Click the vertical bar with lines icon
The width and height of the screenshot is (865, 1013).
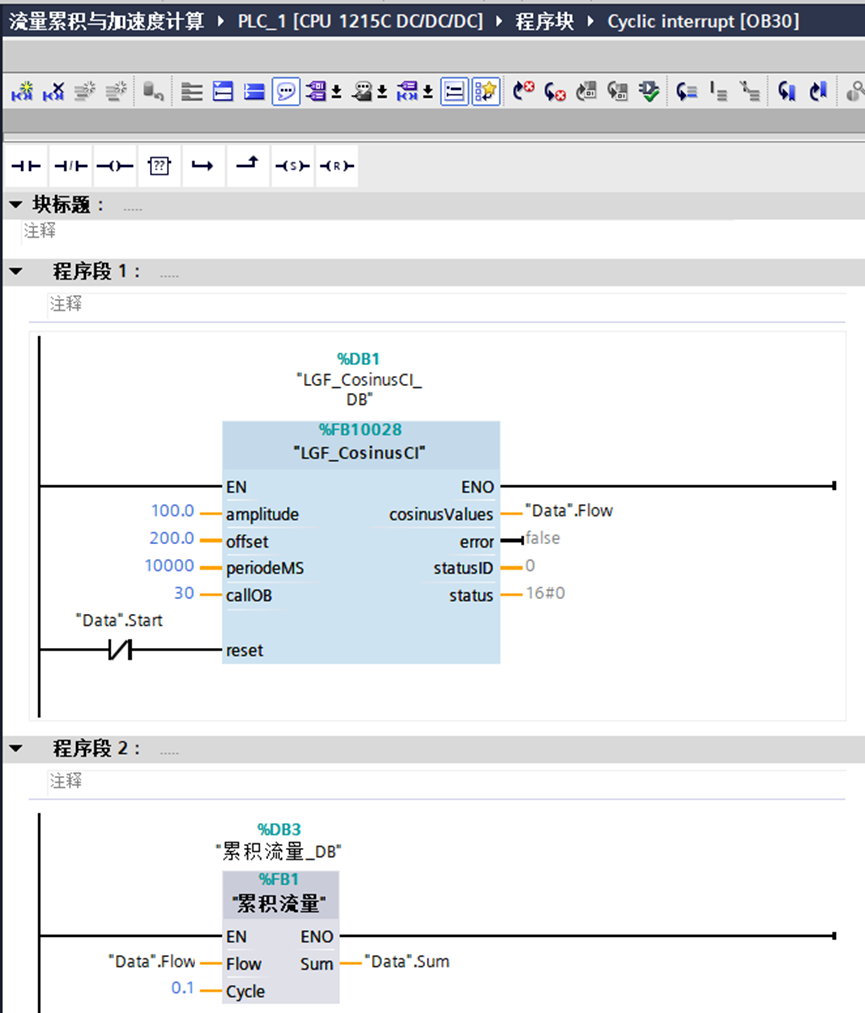(x=718, y=92)
